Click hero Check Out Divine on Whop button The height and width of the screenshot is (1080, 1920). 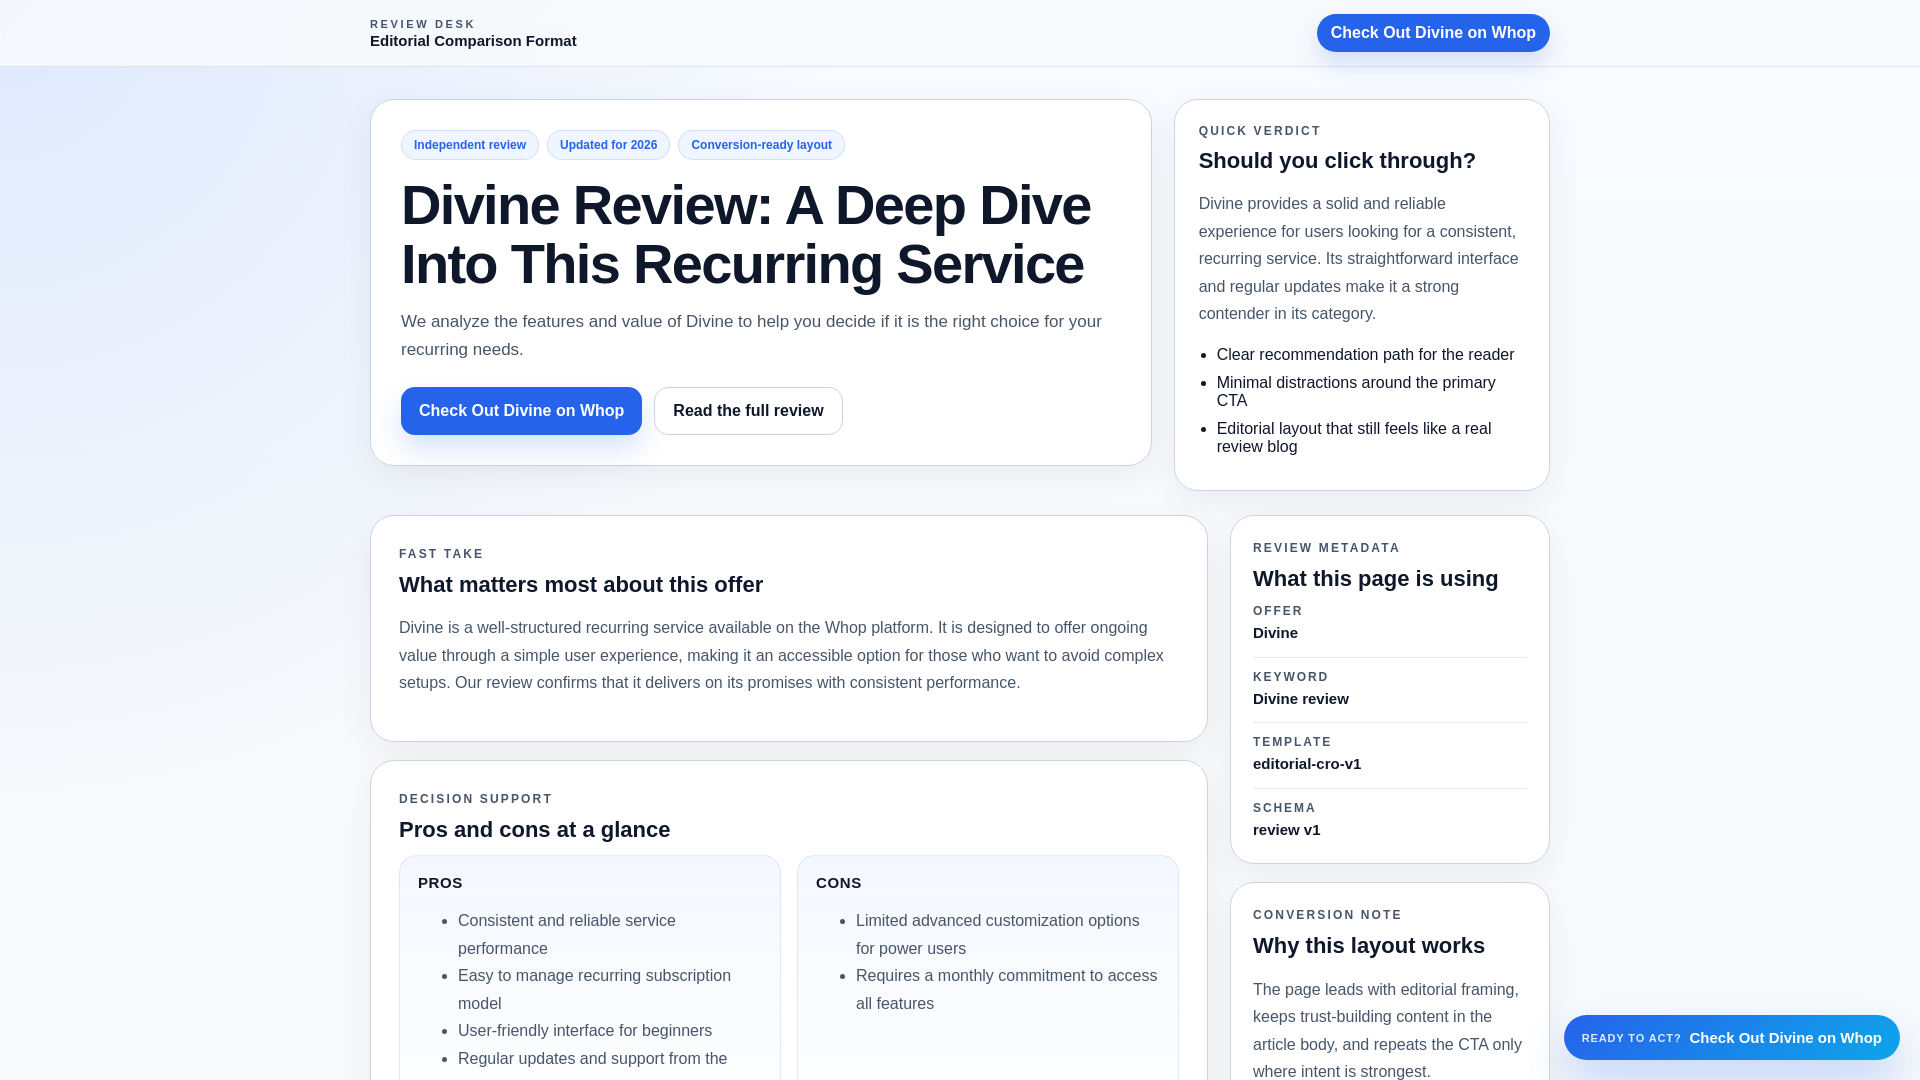click(521, 411)
